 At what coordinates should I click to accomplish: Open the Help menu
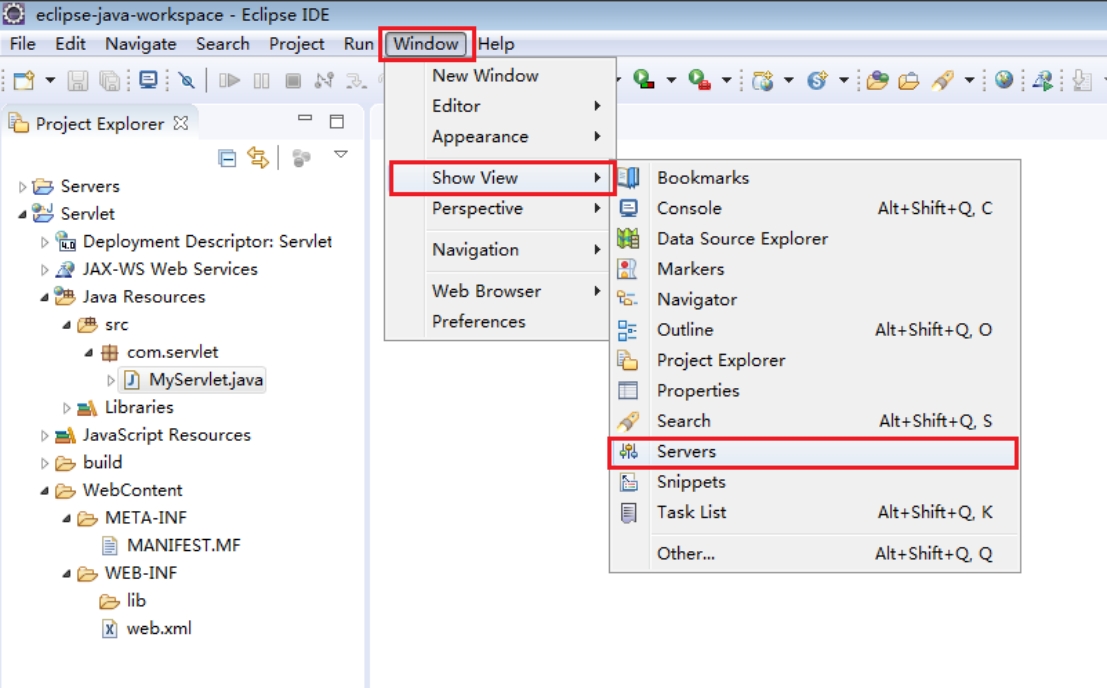(x=496, y=44)
